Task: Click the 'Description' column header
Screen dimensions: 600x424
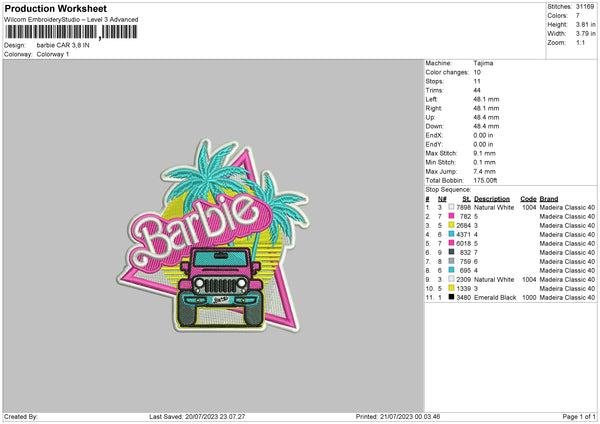Action: [x=492, y=199]
